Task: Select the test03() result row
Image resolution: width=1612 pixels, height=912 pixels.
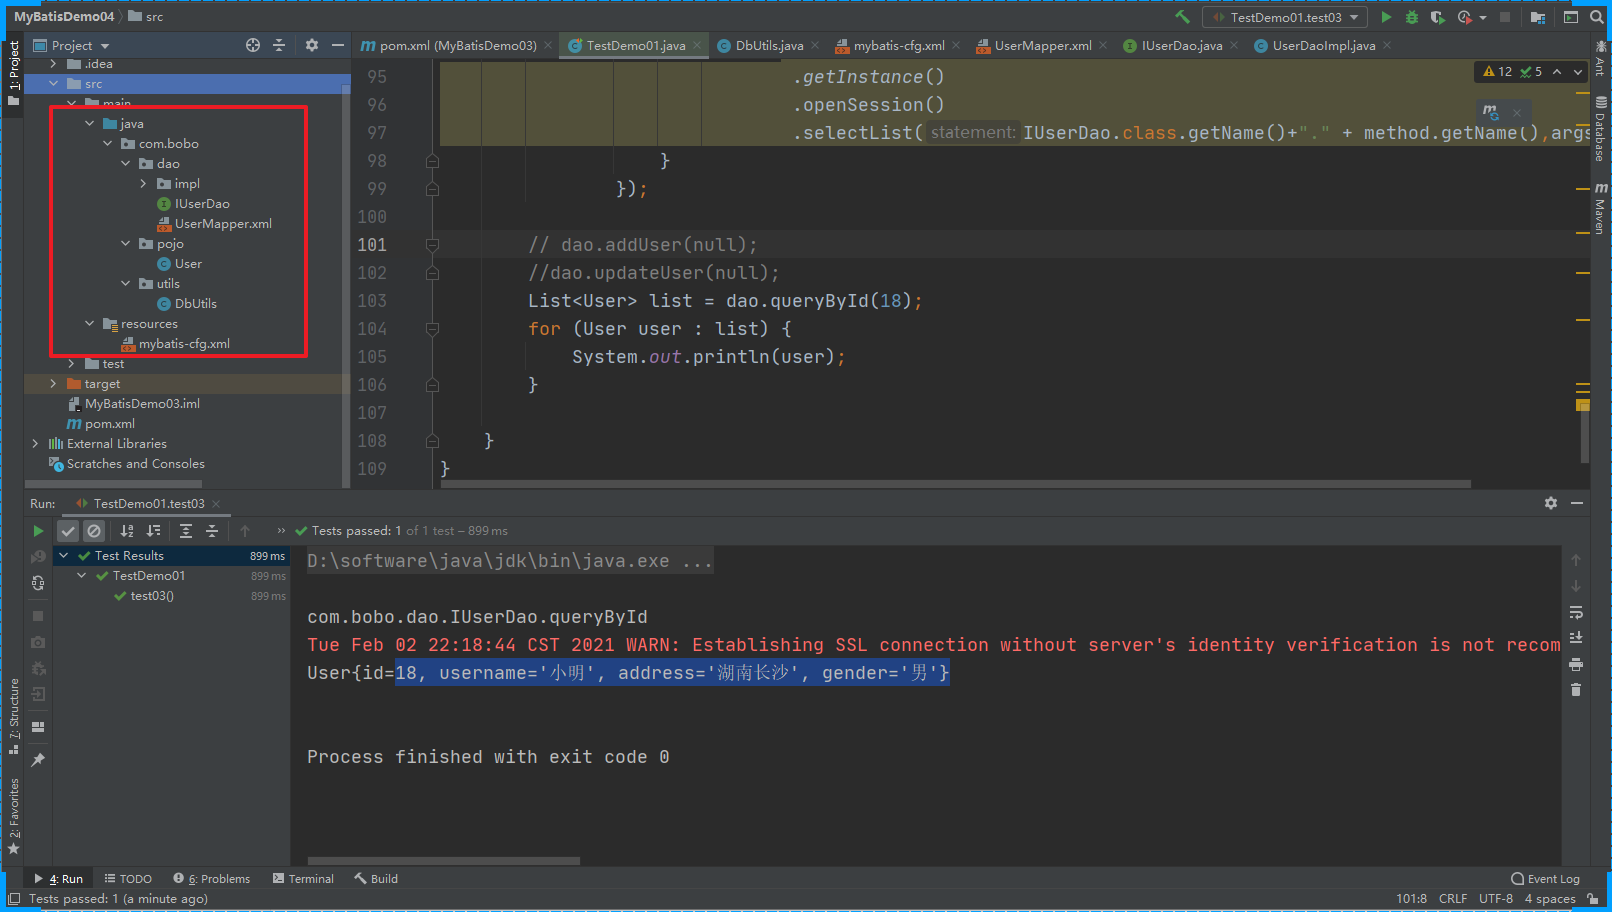Action: pos(171,596)
